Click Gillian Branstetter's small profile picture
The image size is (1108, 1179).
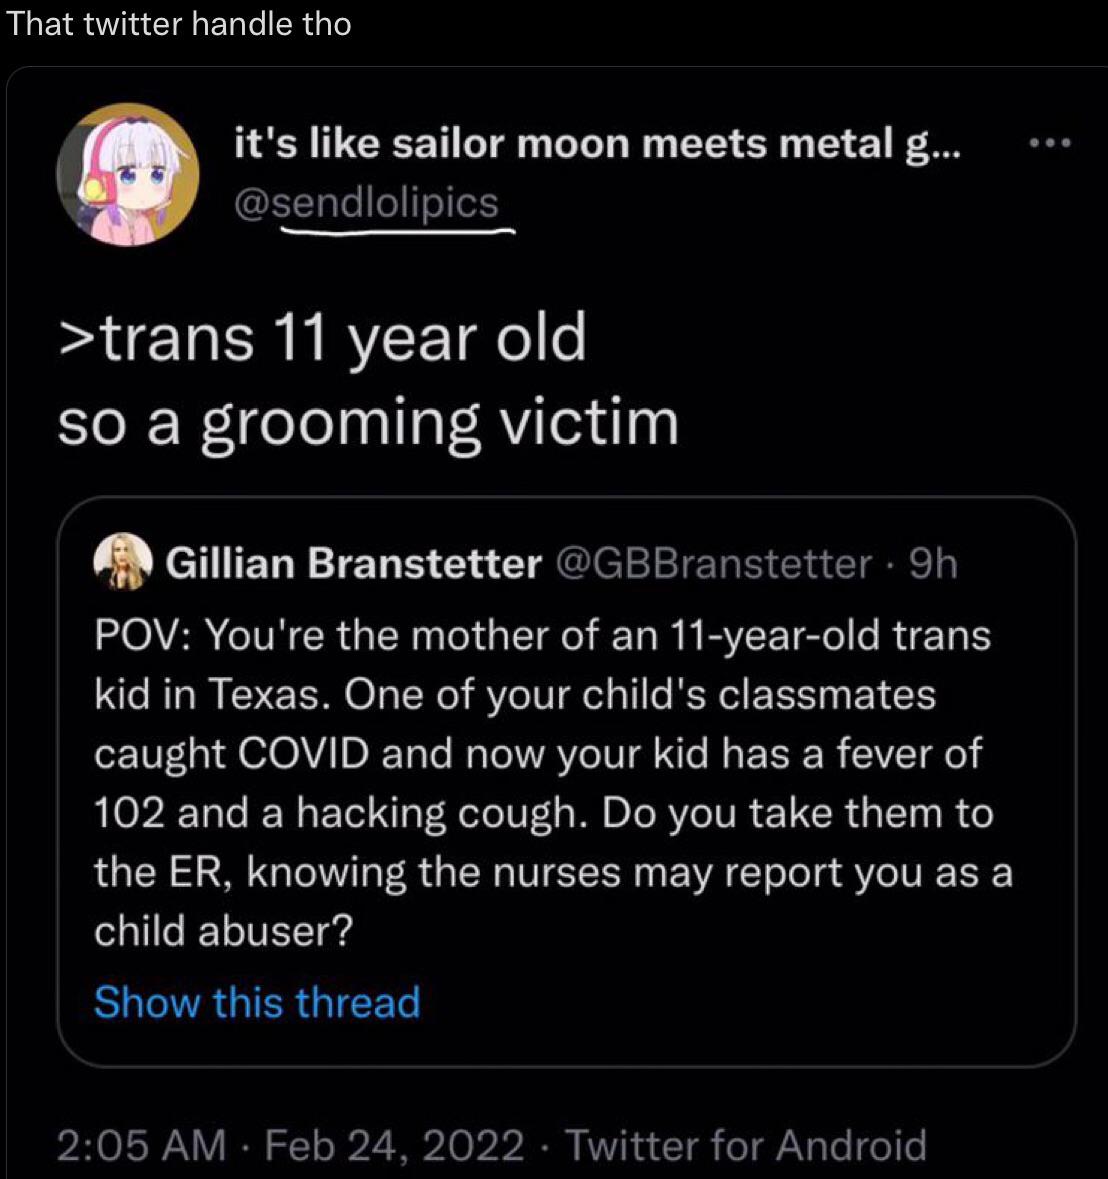click(x=122, y=565)
